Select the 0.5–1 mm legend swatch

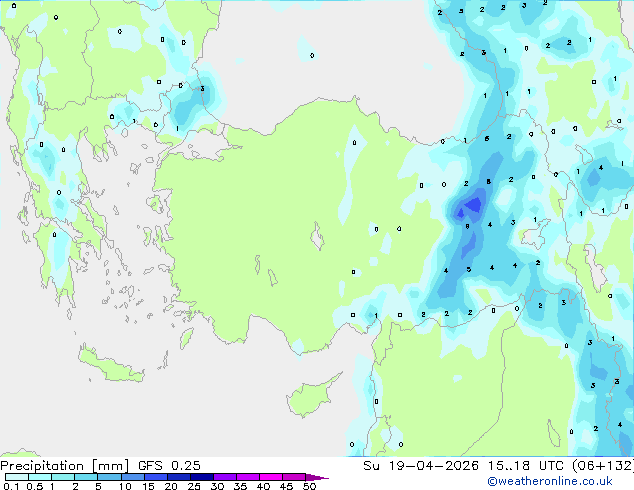(x=40, y=477)
